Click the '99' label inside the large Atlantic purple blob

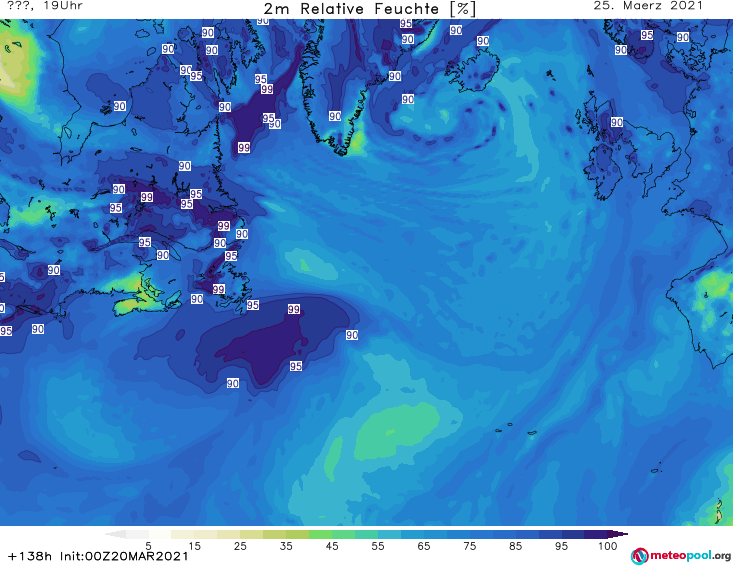pyautogui.click(x=294, y=309)
